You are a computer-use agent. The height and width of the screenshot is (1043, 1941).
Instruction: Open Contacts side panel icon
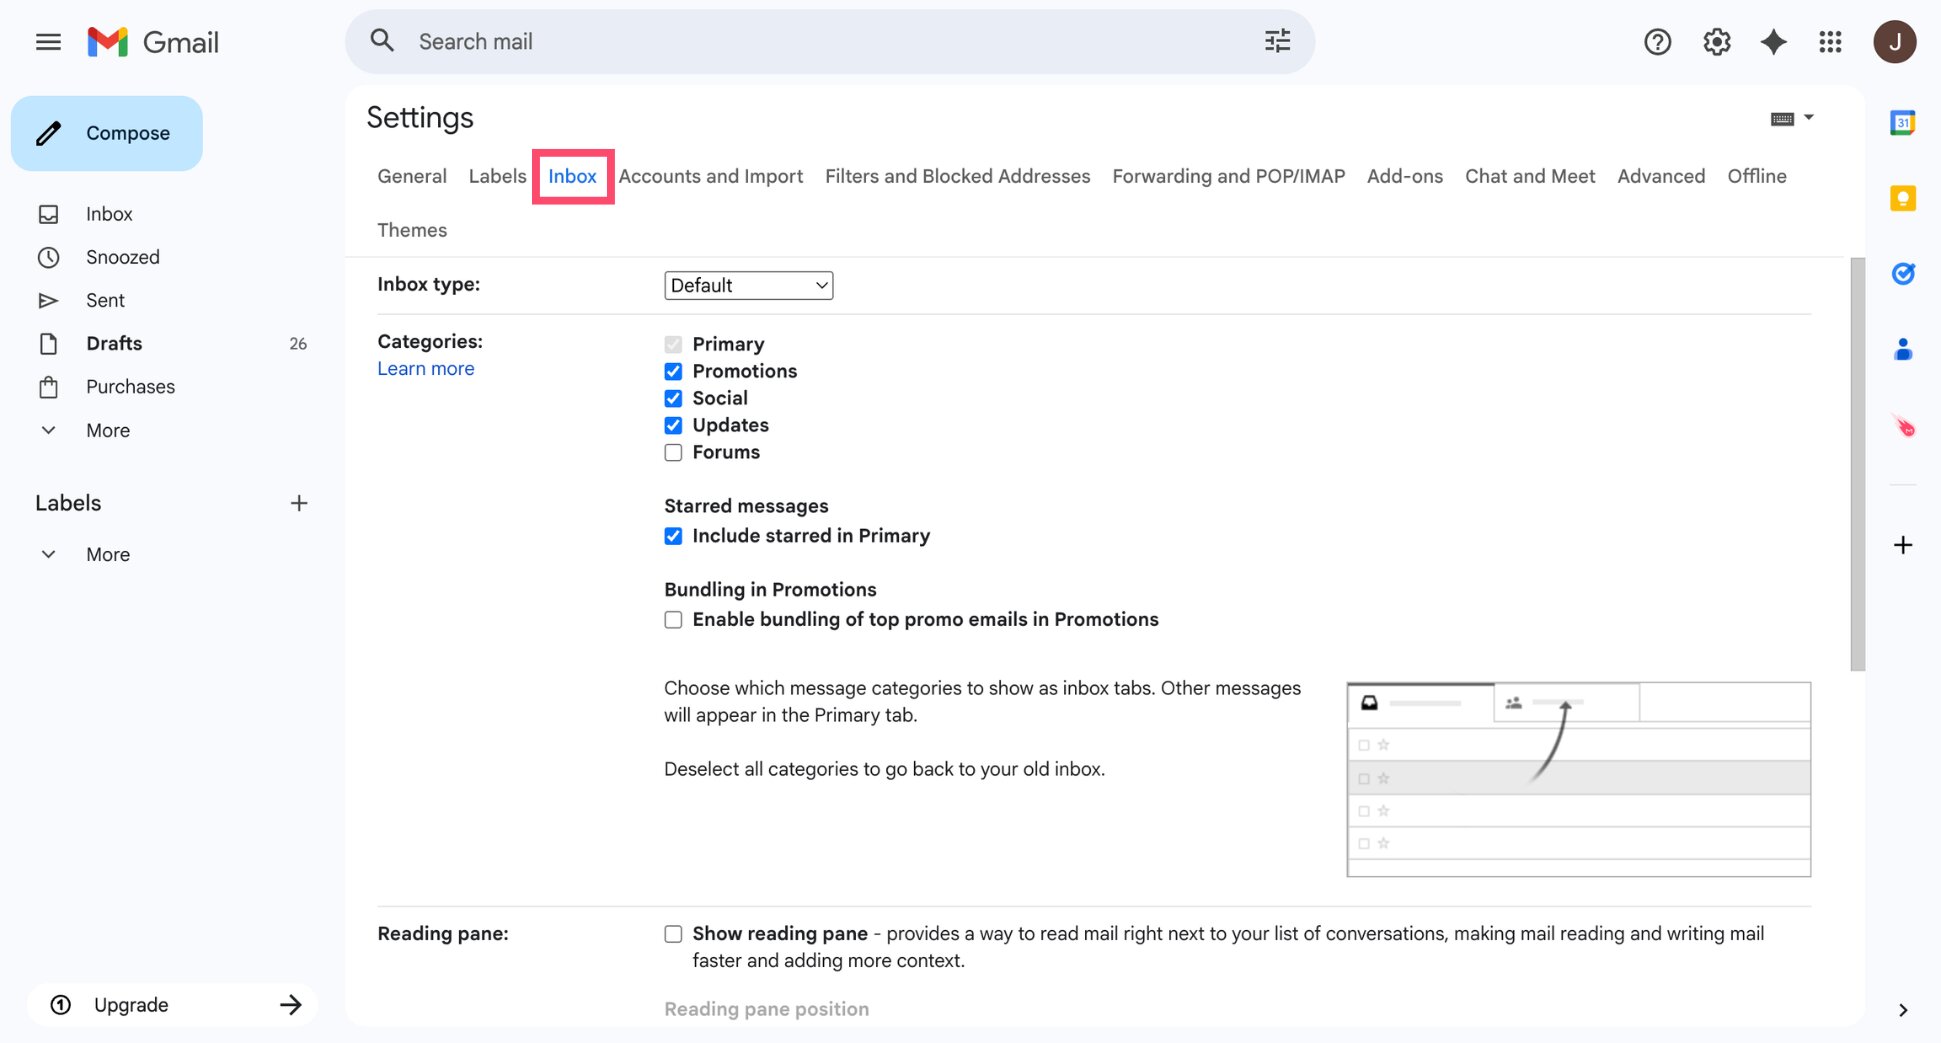[x=1902, y=350]
